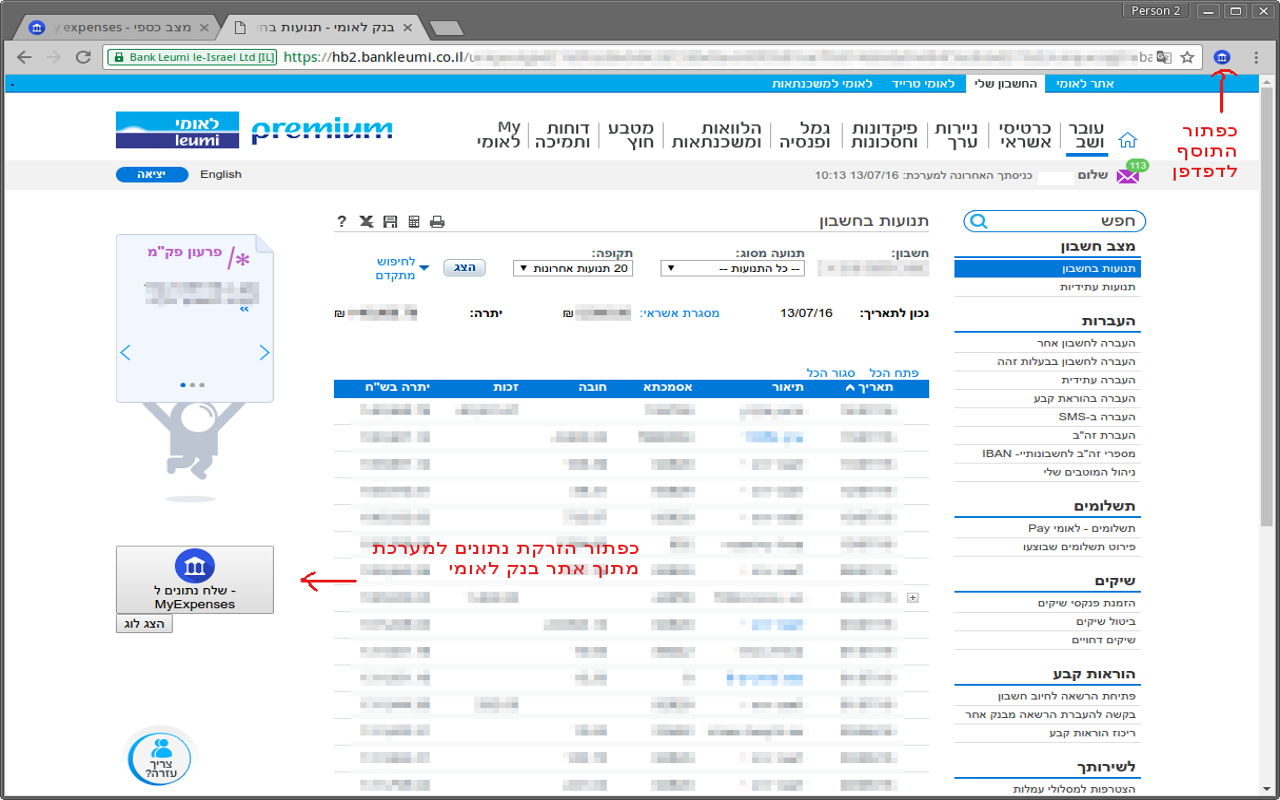Click the print icon above the transactions

(x=436, y=222)
